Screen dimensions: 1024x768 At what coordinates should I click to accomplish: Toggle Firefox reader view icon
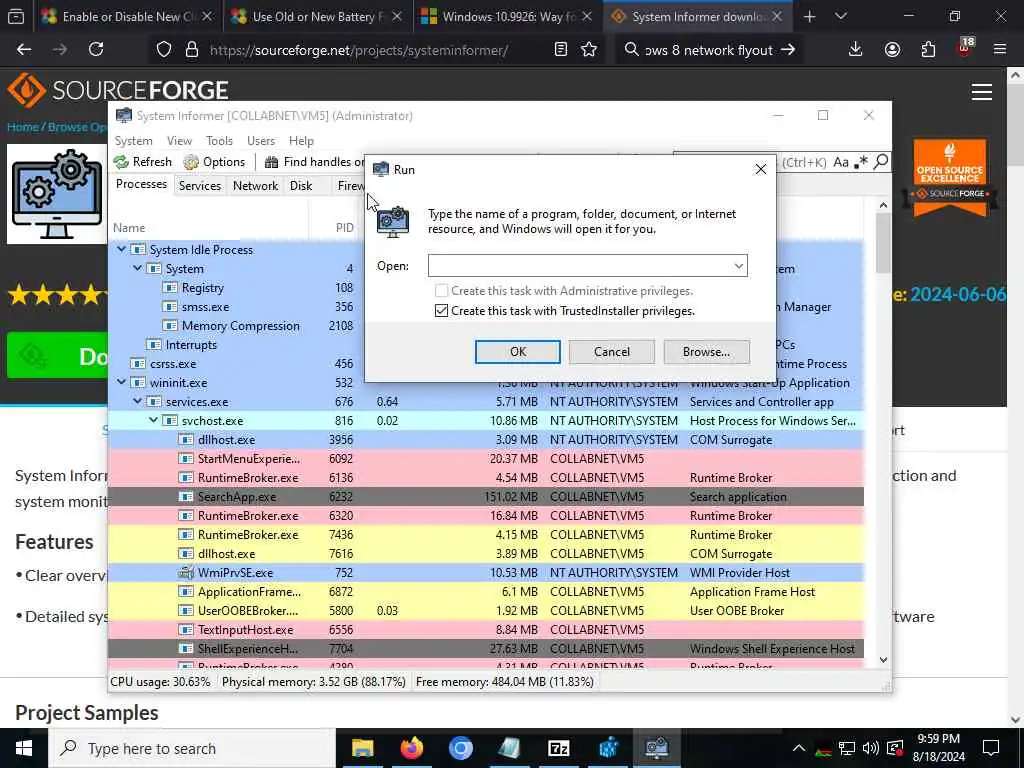(560, 49)
